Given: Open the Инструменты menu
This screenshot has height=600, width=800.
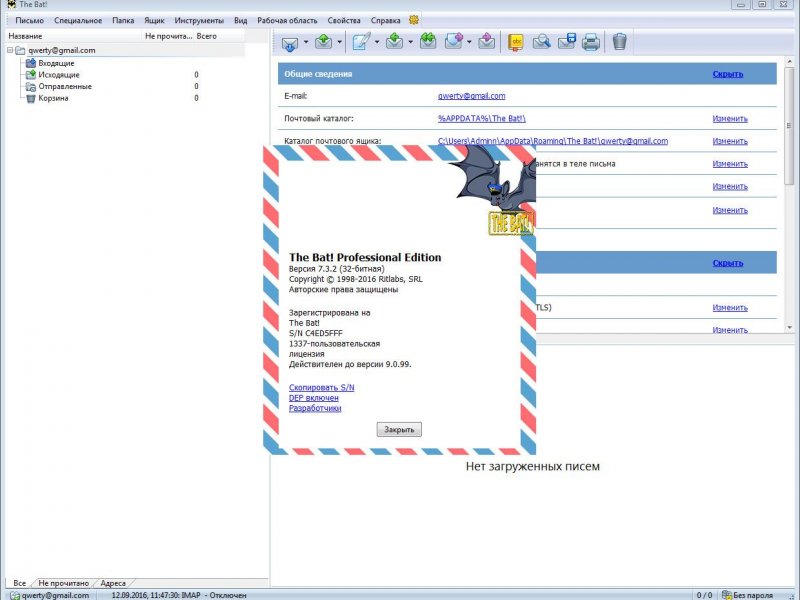Looking at the screenshot, I should [199, 20].
